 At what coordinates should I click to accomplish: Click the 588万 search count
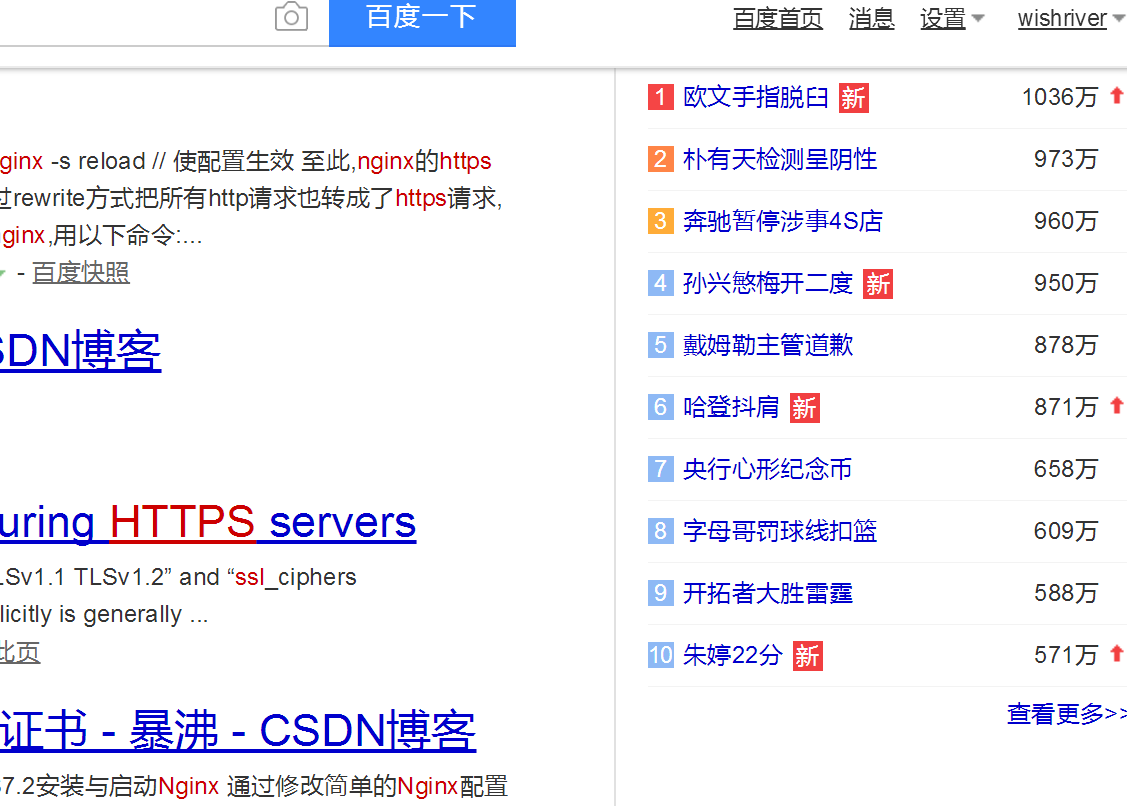pos(1066,592)
